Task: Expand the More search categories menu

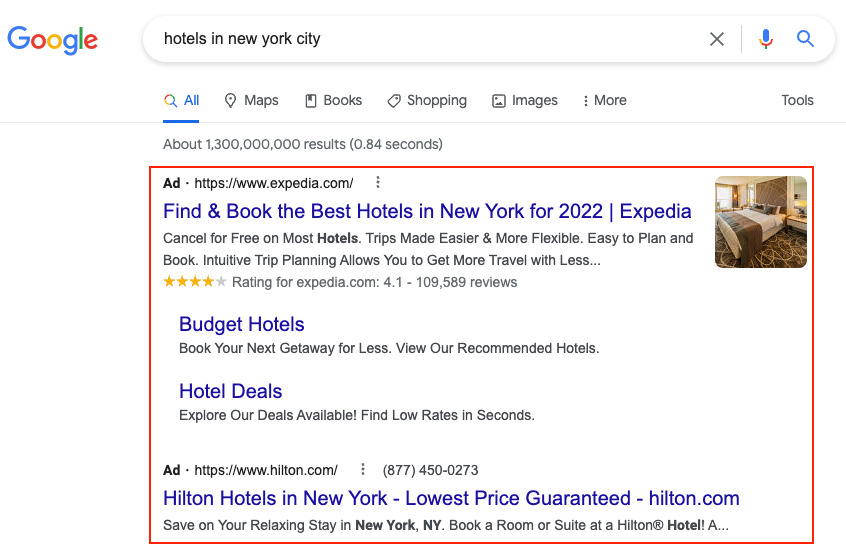Action: (604, 100)
